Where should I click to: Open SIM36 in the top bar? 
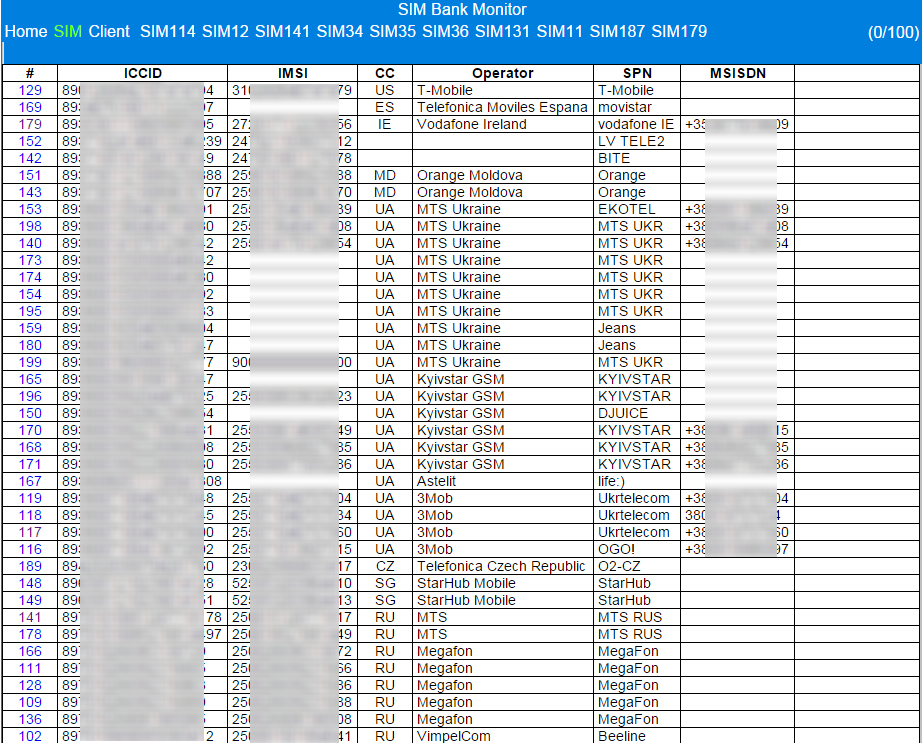tap(445, 31)
